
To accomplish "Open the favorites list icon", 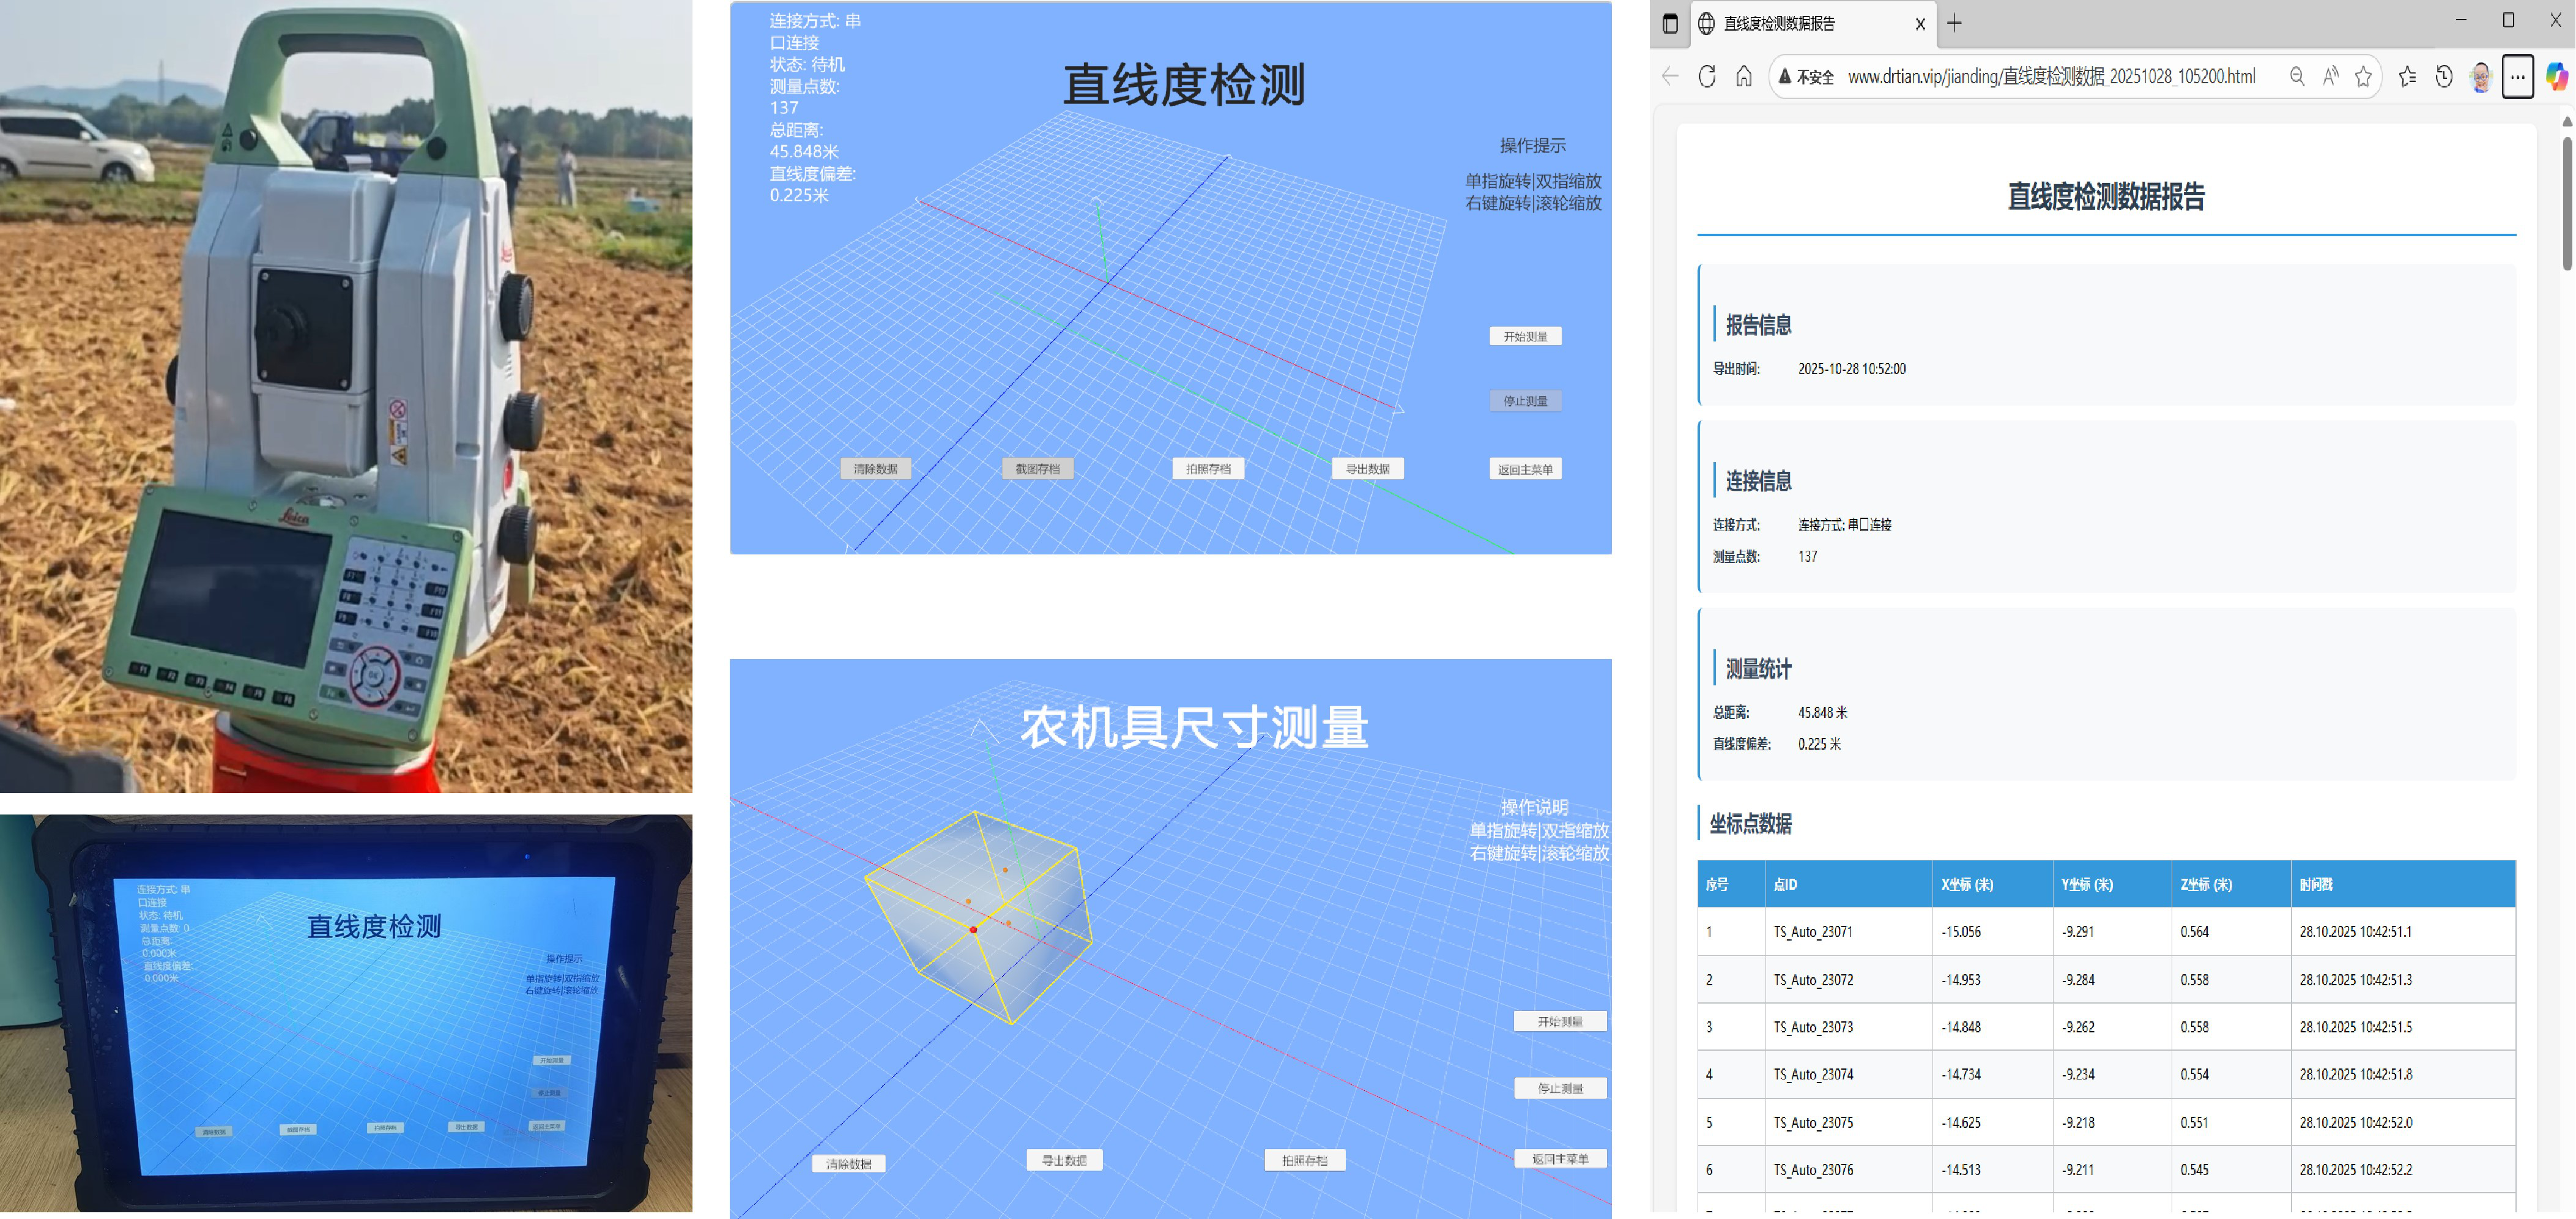I will [2407, 76].
